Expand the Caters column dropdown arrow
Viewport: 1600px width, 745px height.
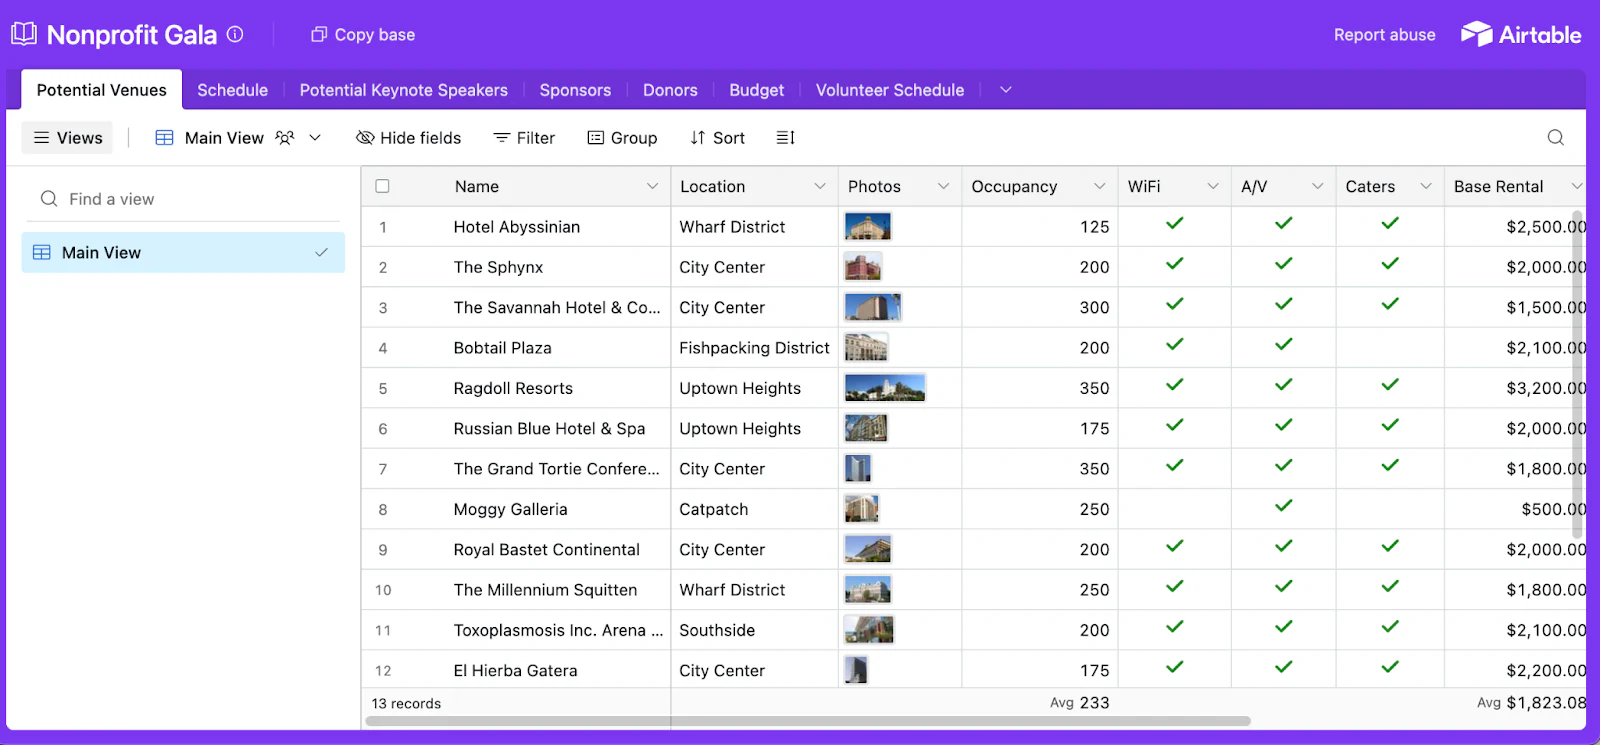coord(1426,187)
